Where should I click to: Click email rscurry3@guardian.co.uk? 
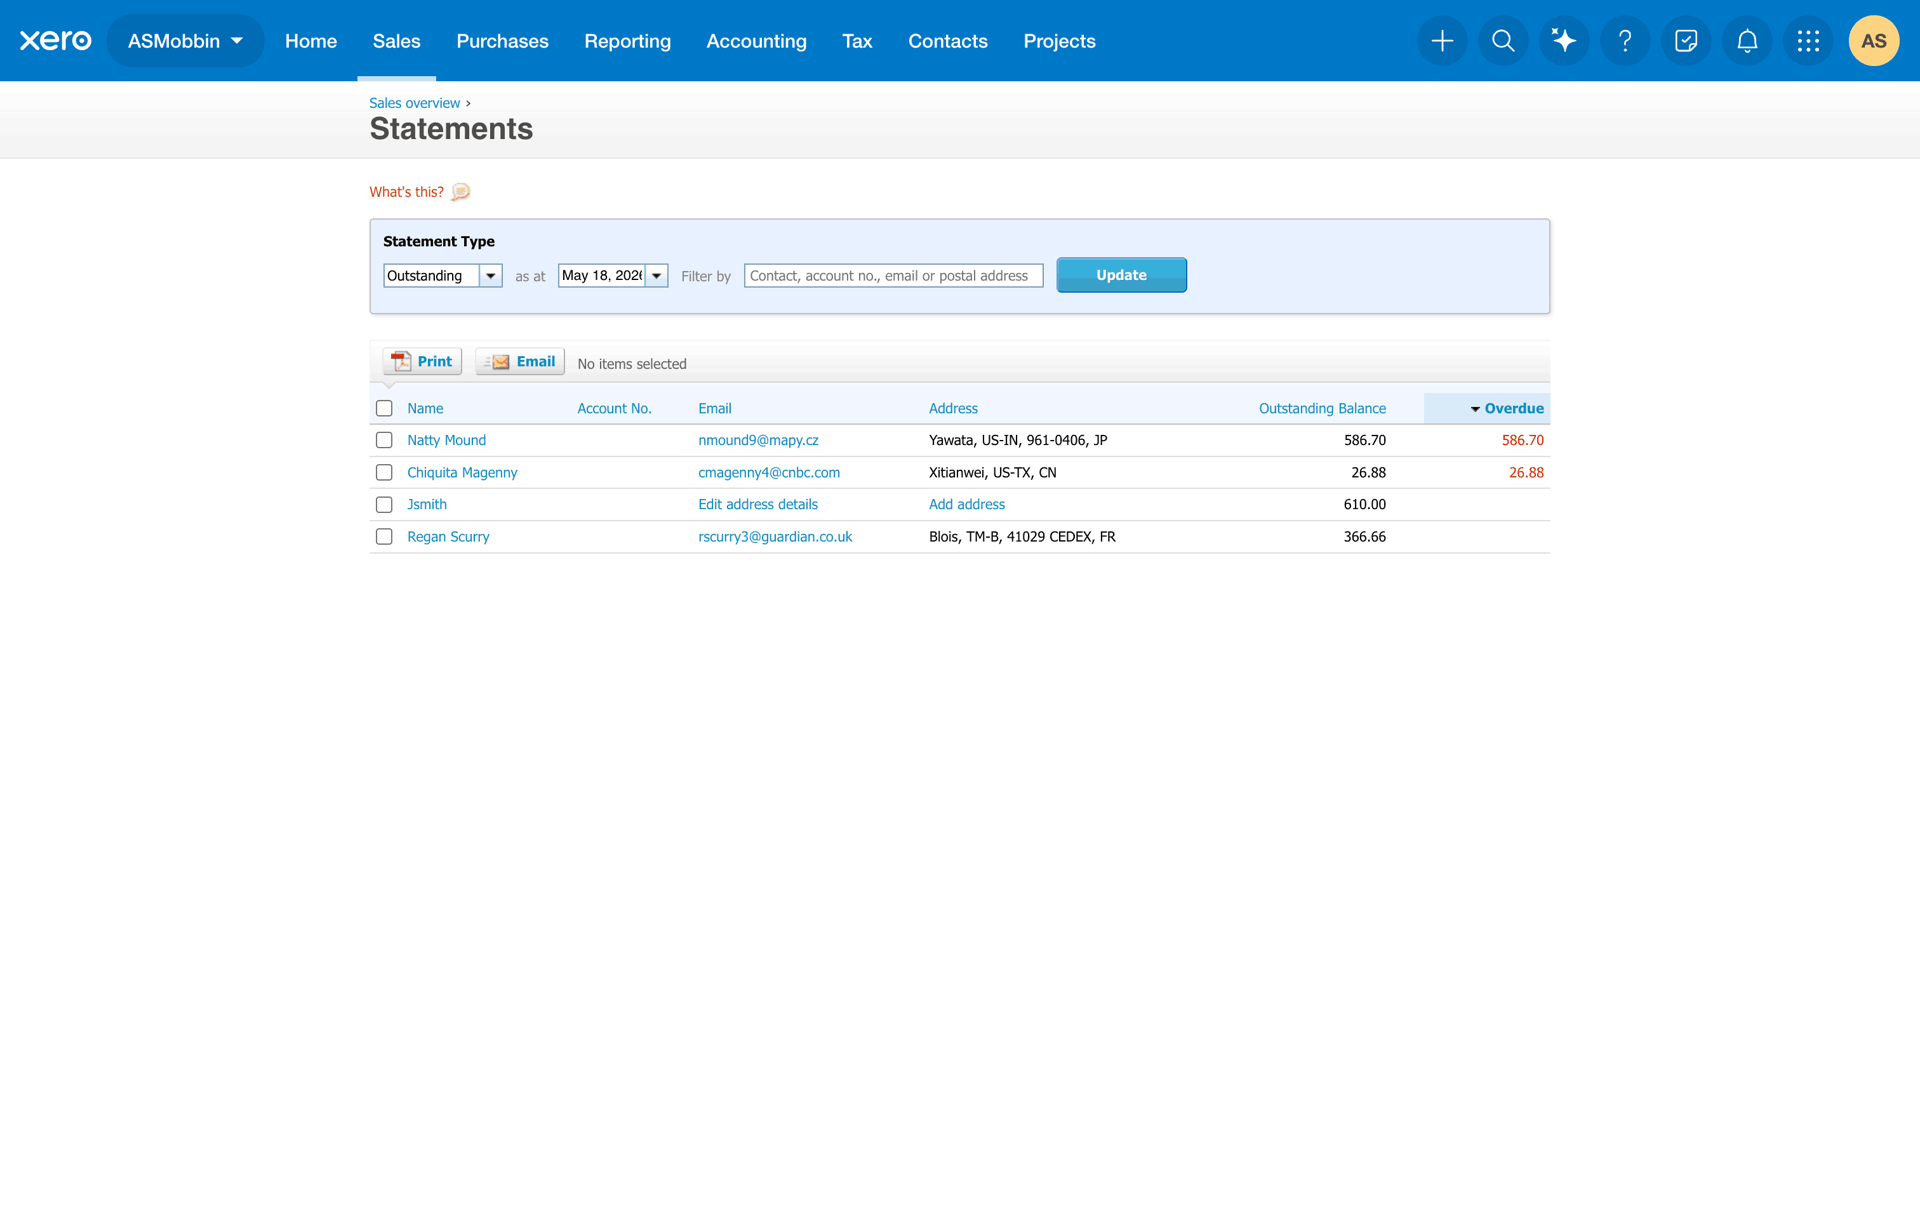point(775,537)
